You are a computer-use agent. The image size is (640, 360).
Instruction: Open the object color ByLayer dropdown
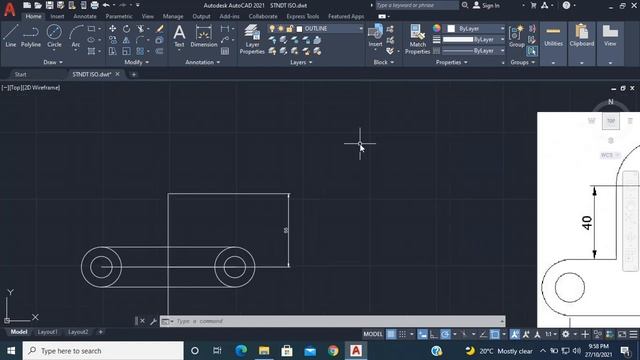click(x=502, y=29)
